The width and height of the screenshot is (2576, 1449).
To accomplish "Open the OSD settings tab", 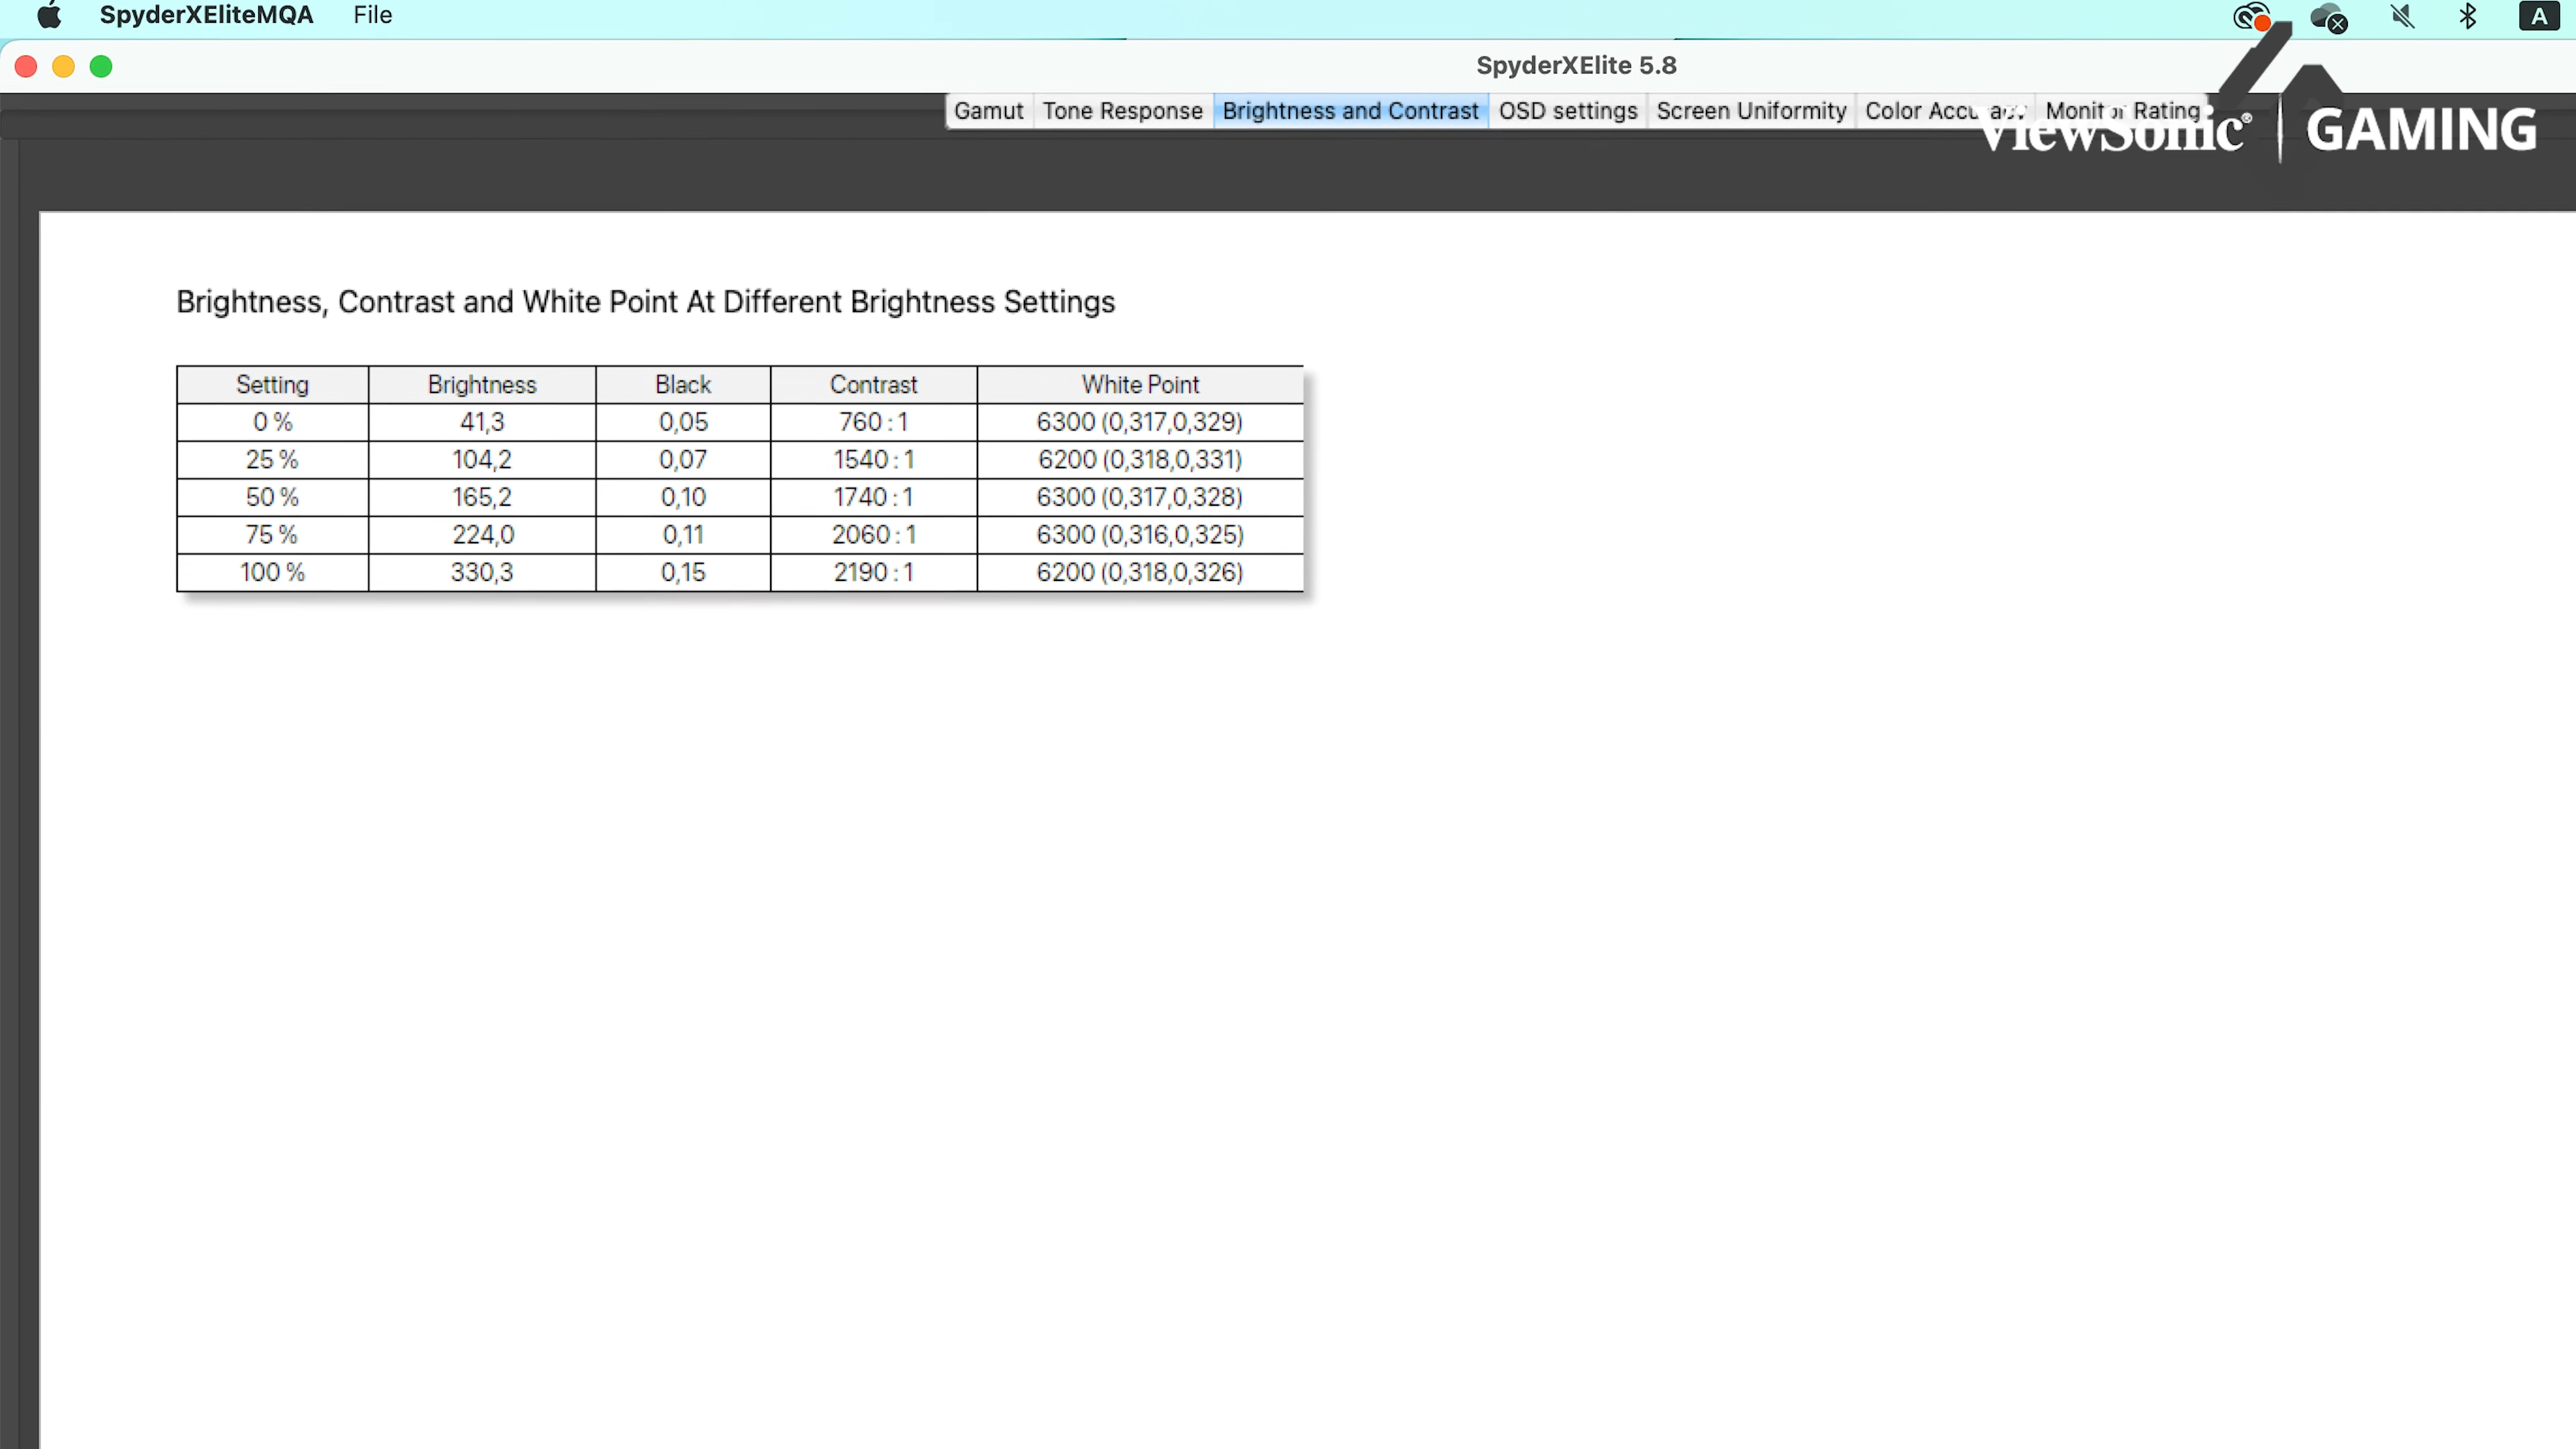I will click(x=1567, y=111).
